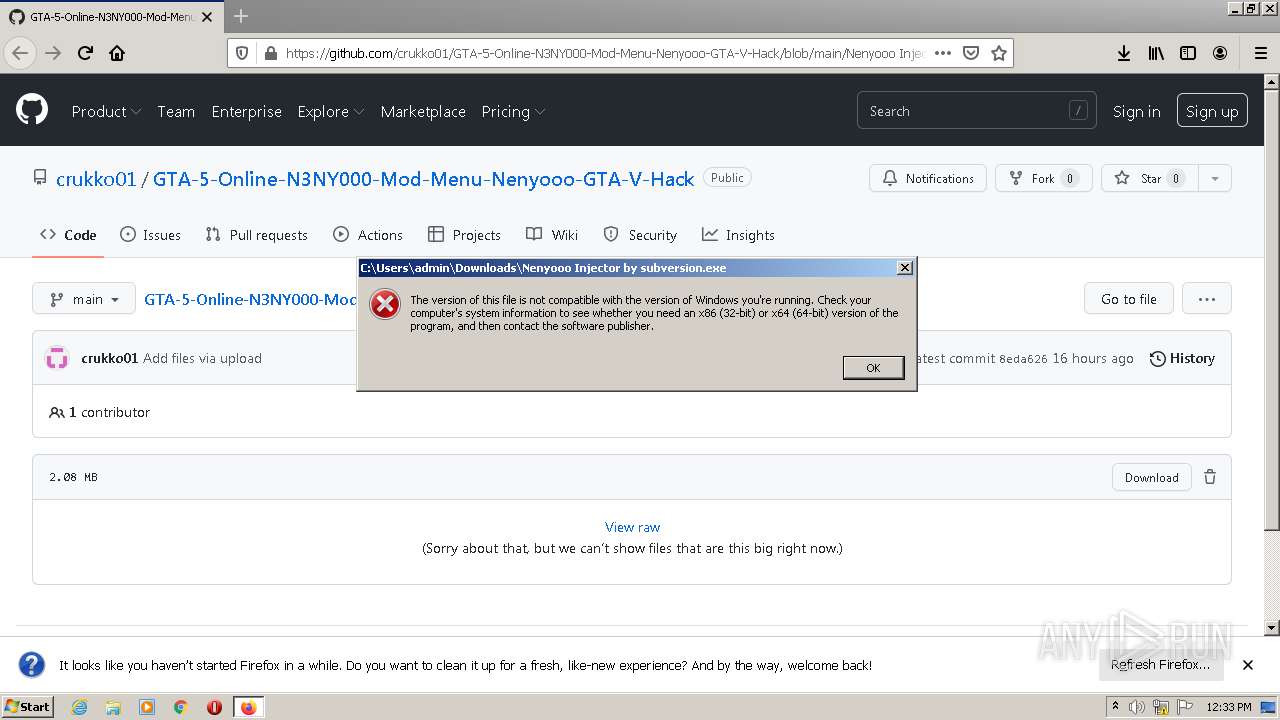Save the page to Pocket
1280x720 pixels.
(970, 53)
